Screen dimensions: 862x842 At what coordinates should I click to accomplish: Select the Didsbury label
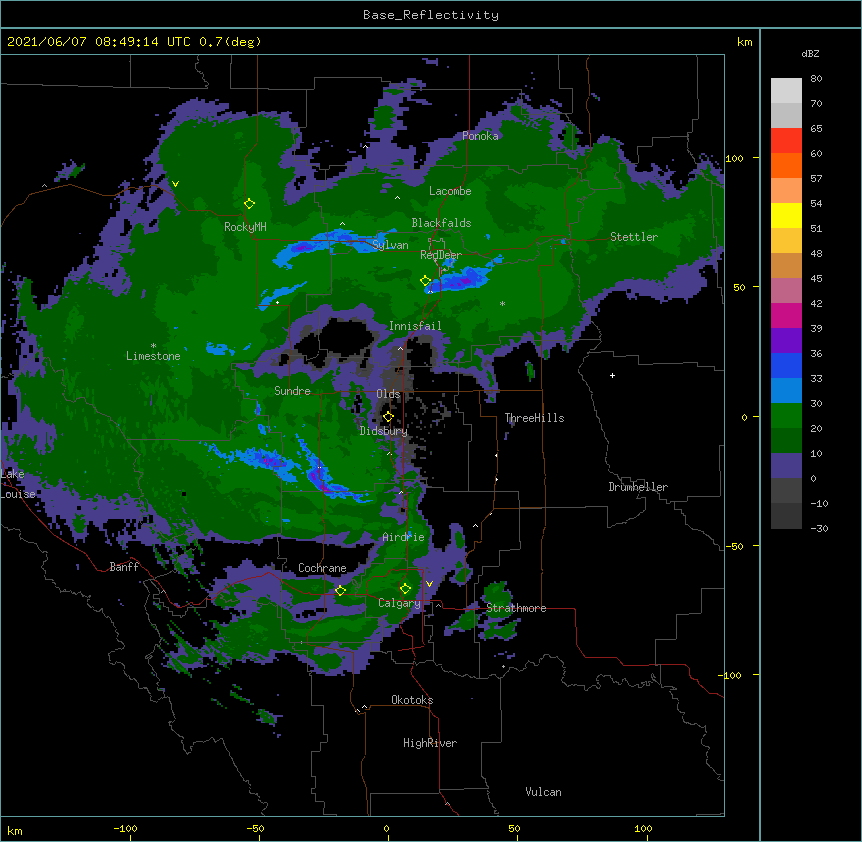pyautogui.click(x=384, y=431)
